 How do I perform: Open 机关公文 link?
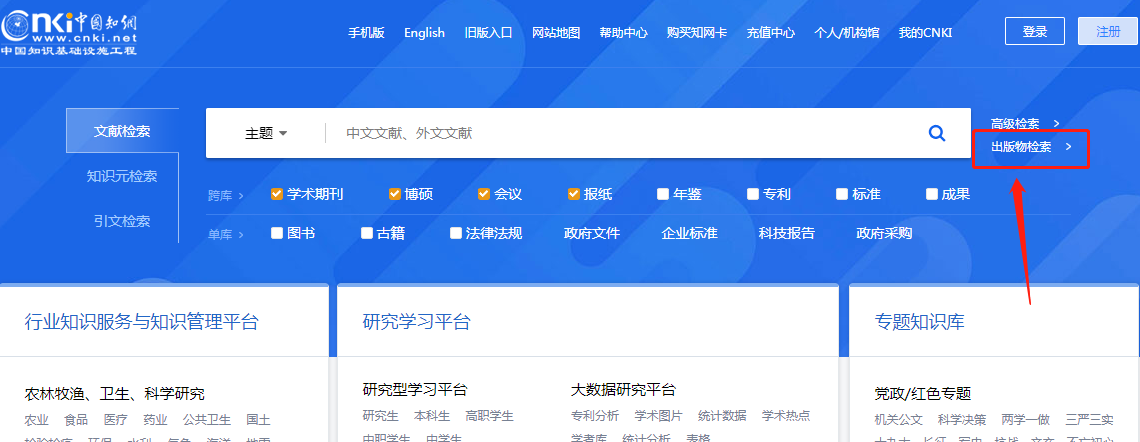pos(899,419)
